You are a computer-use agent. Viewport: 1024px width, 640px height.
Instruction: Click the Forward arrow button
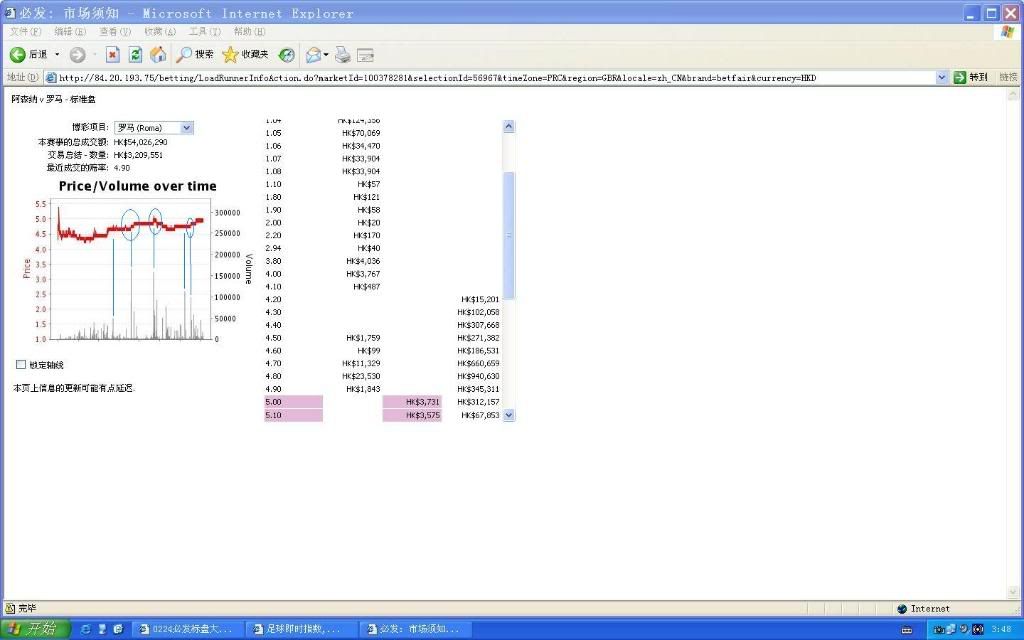[x=78, y=54]
